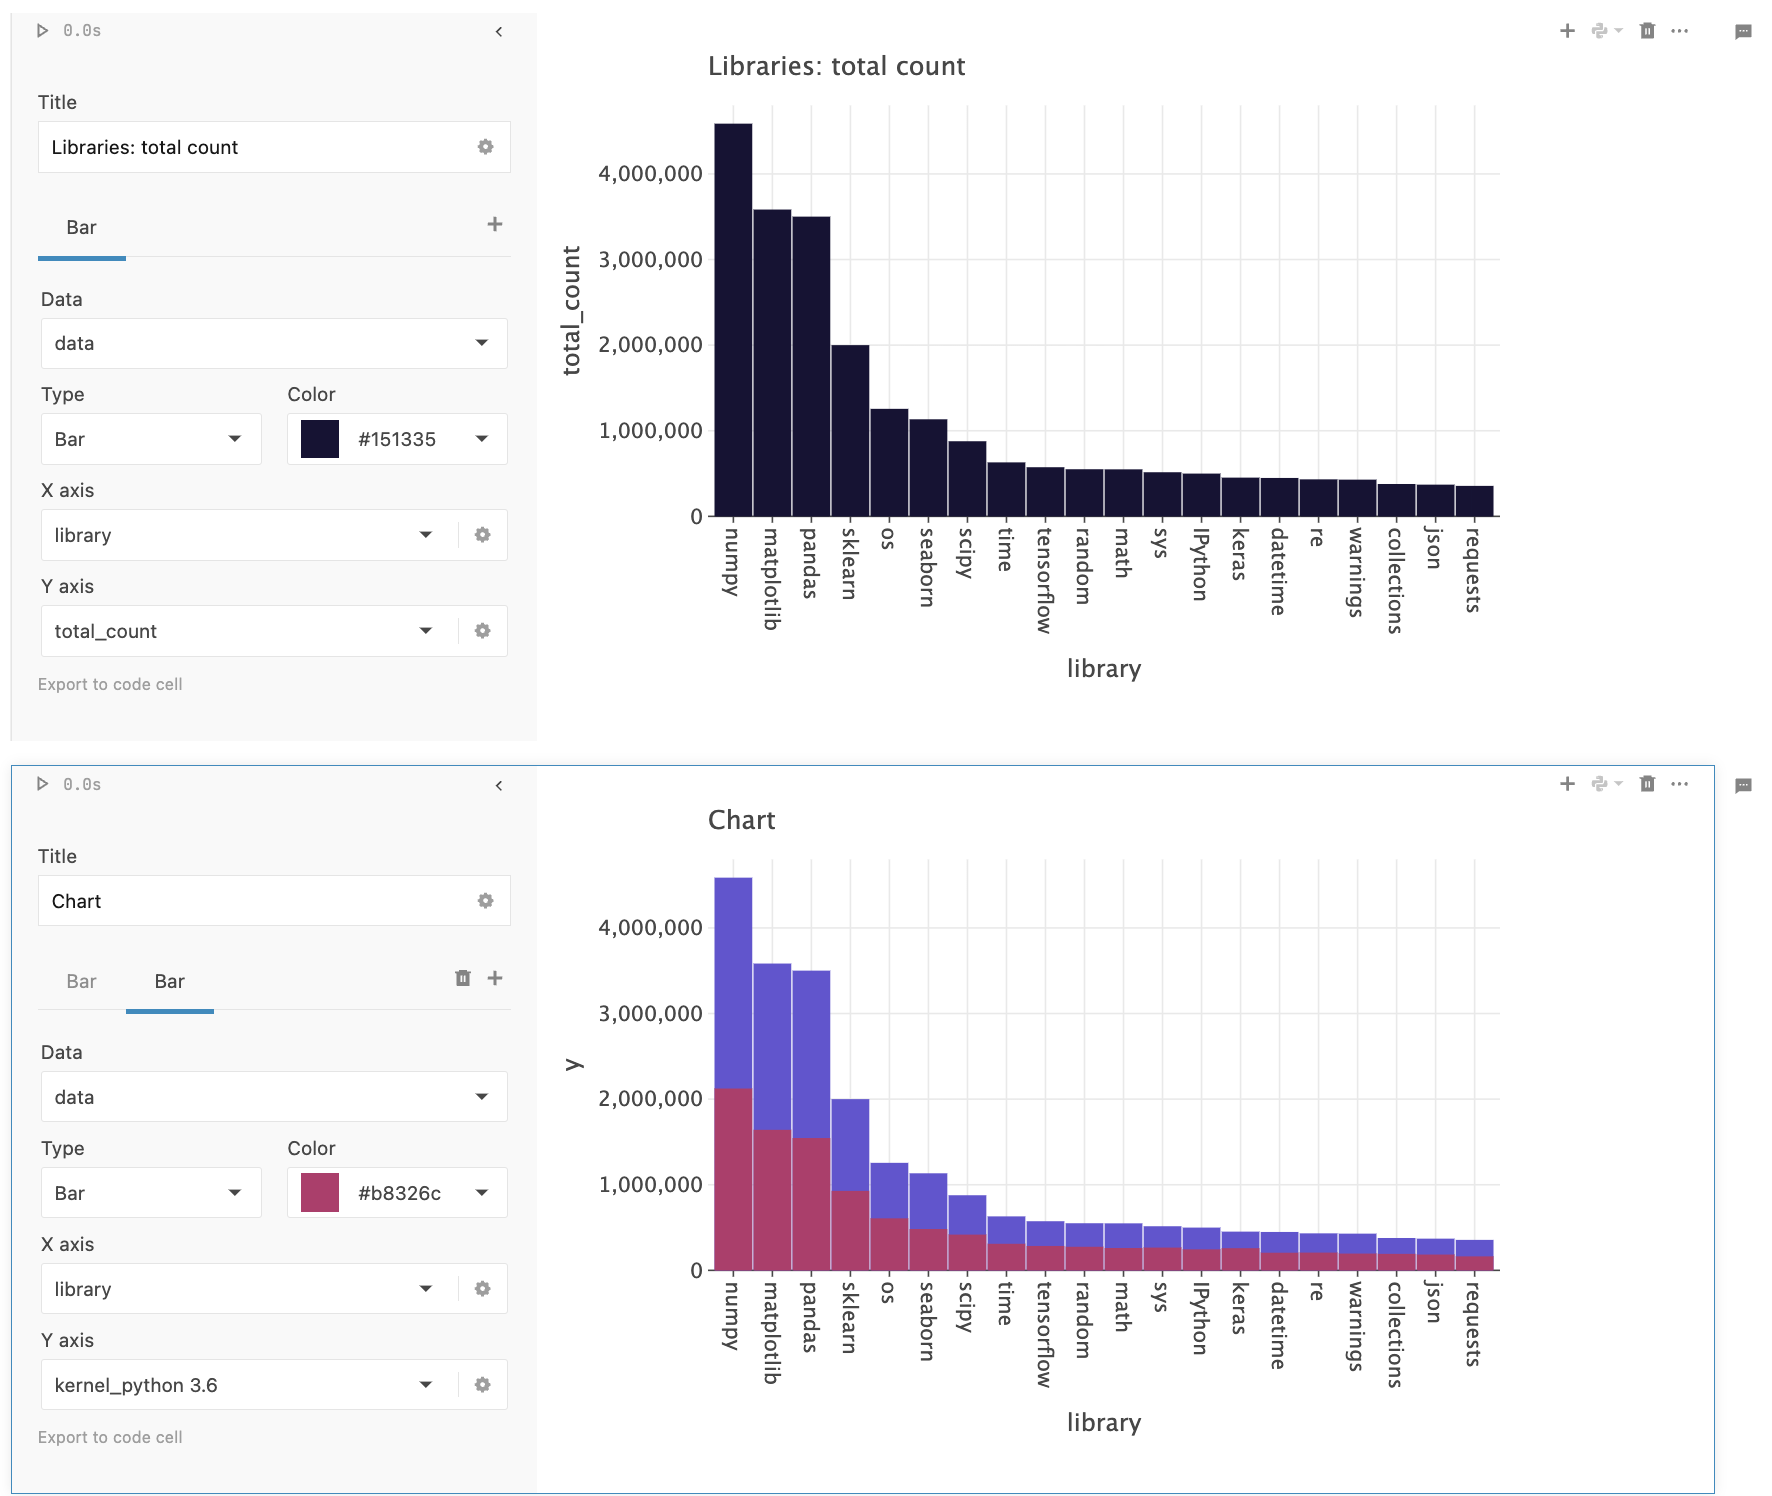Open the Type dropdown in second chart

[151, 1193]
